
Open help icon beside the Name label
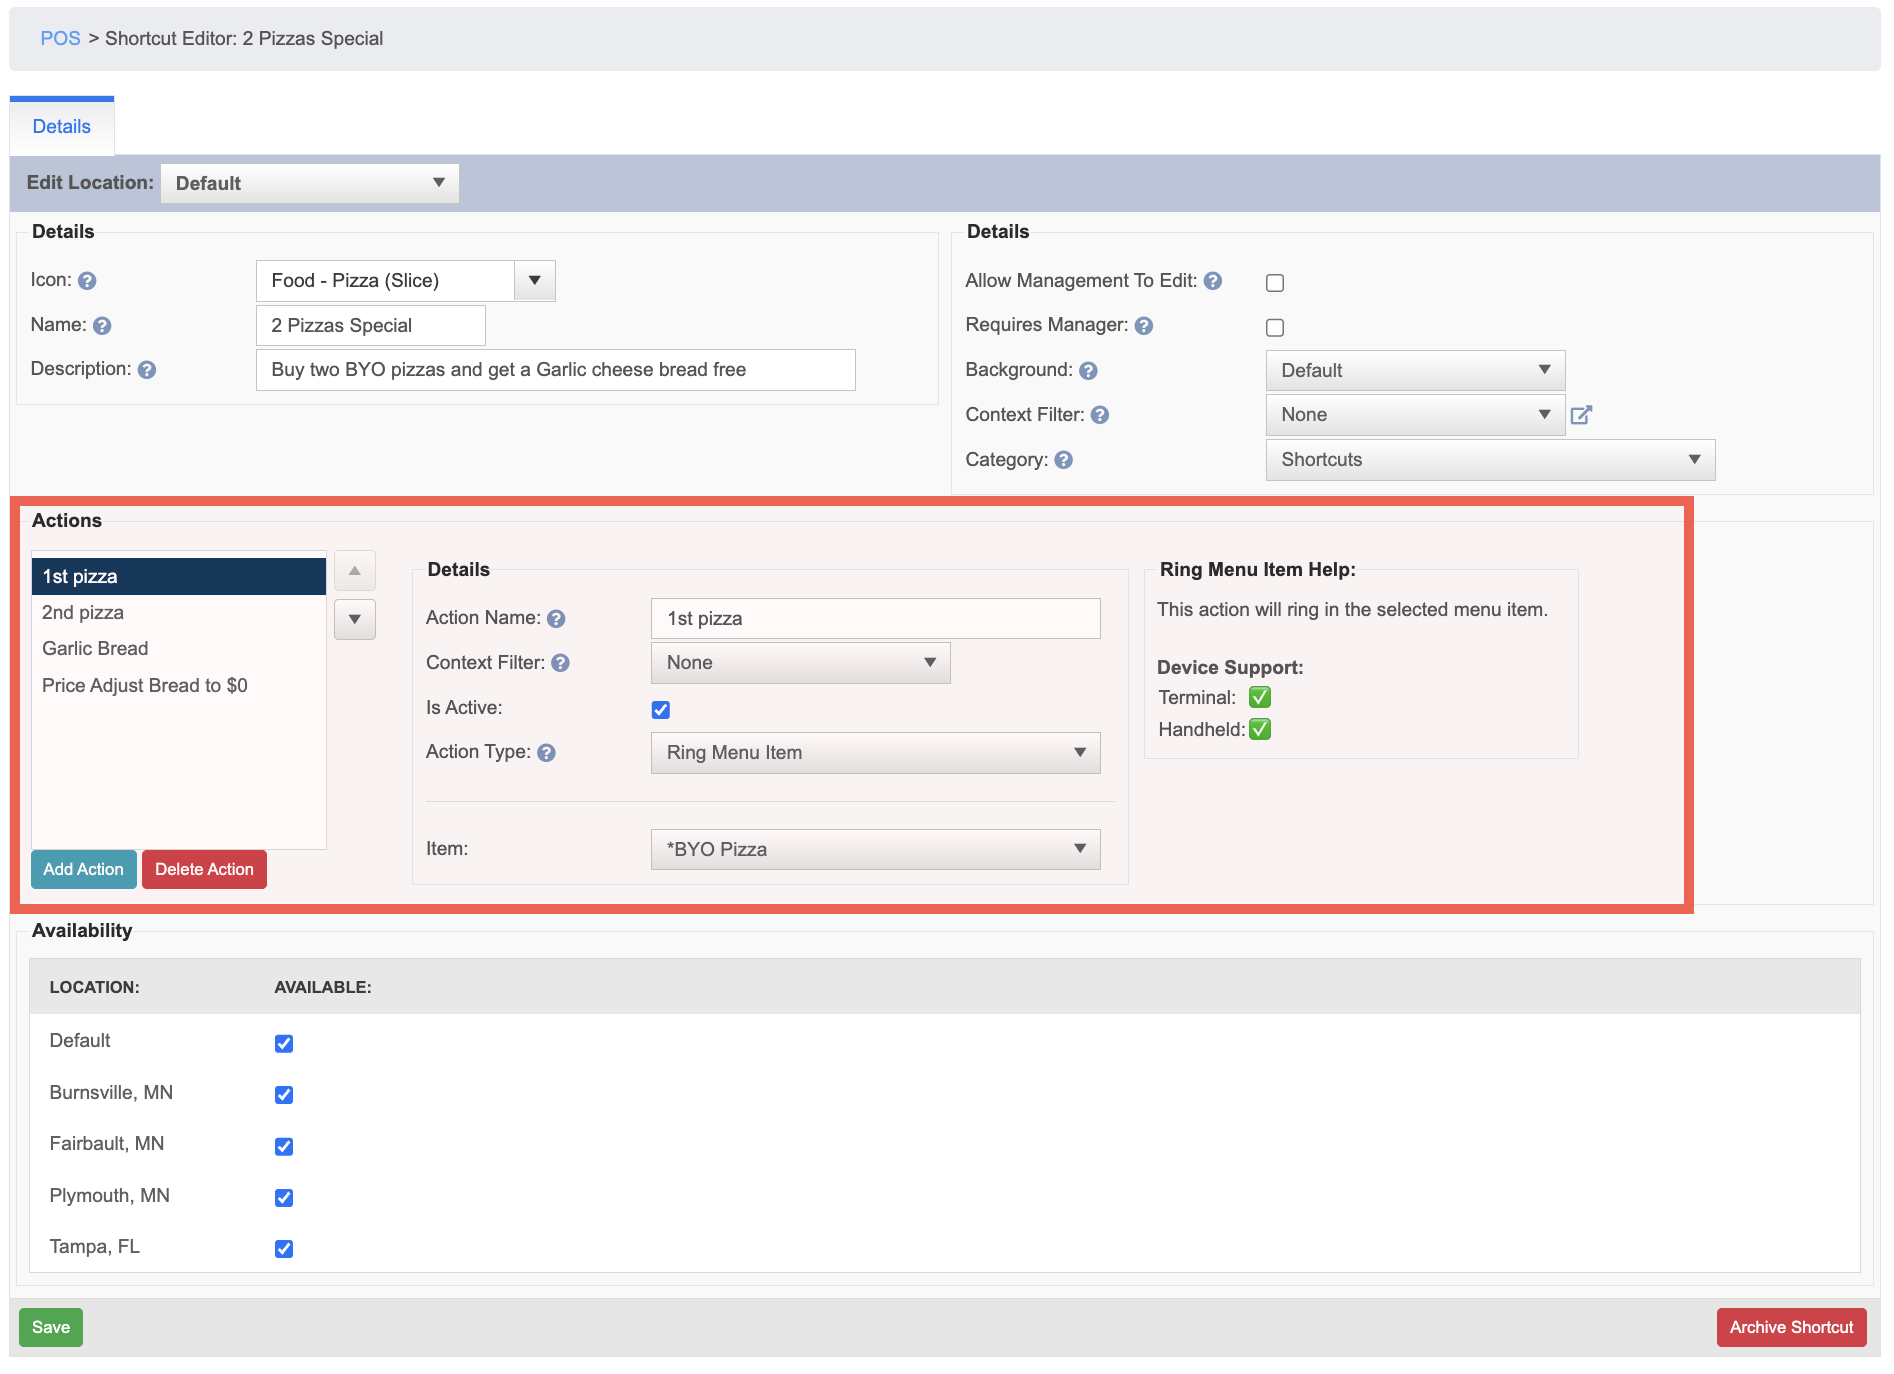[x=102, y=326]
